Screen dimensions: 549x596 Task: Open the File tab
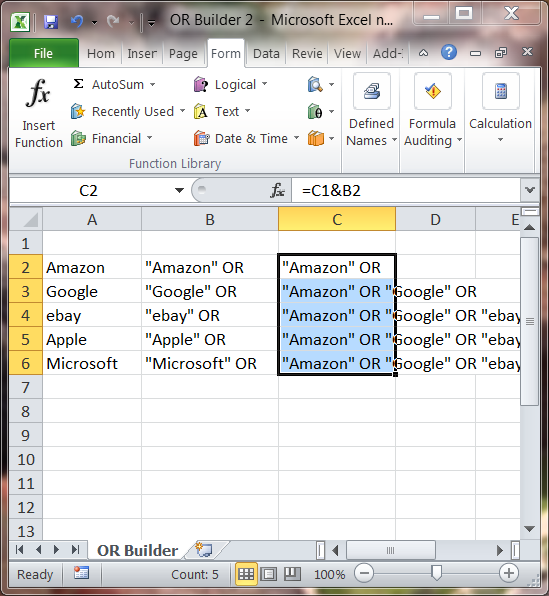[44, 53]
